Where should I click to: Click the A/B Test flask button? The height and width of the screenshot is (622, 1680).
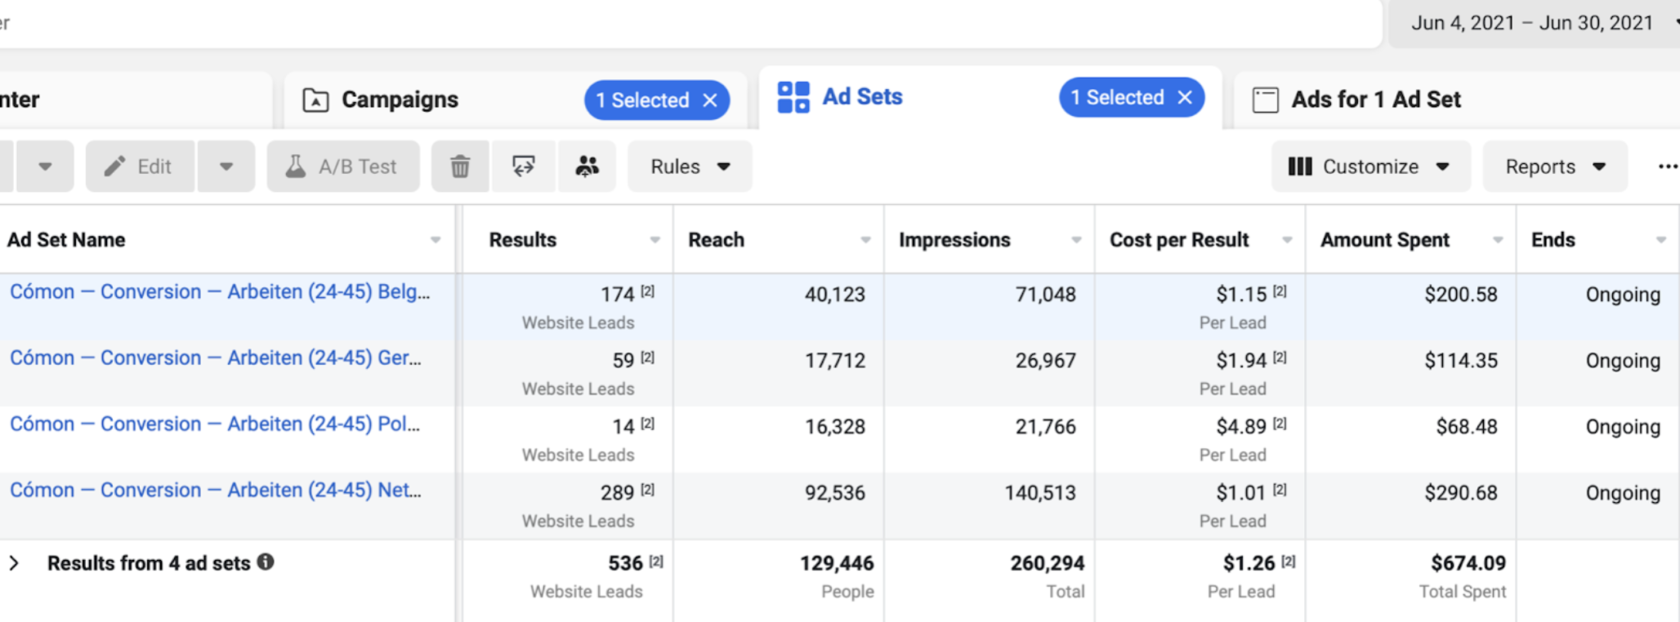point(343,166)
